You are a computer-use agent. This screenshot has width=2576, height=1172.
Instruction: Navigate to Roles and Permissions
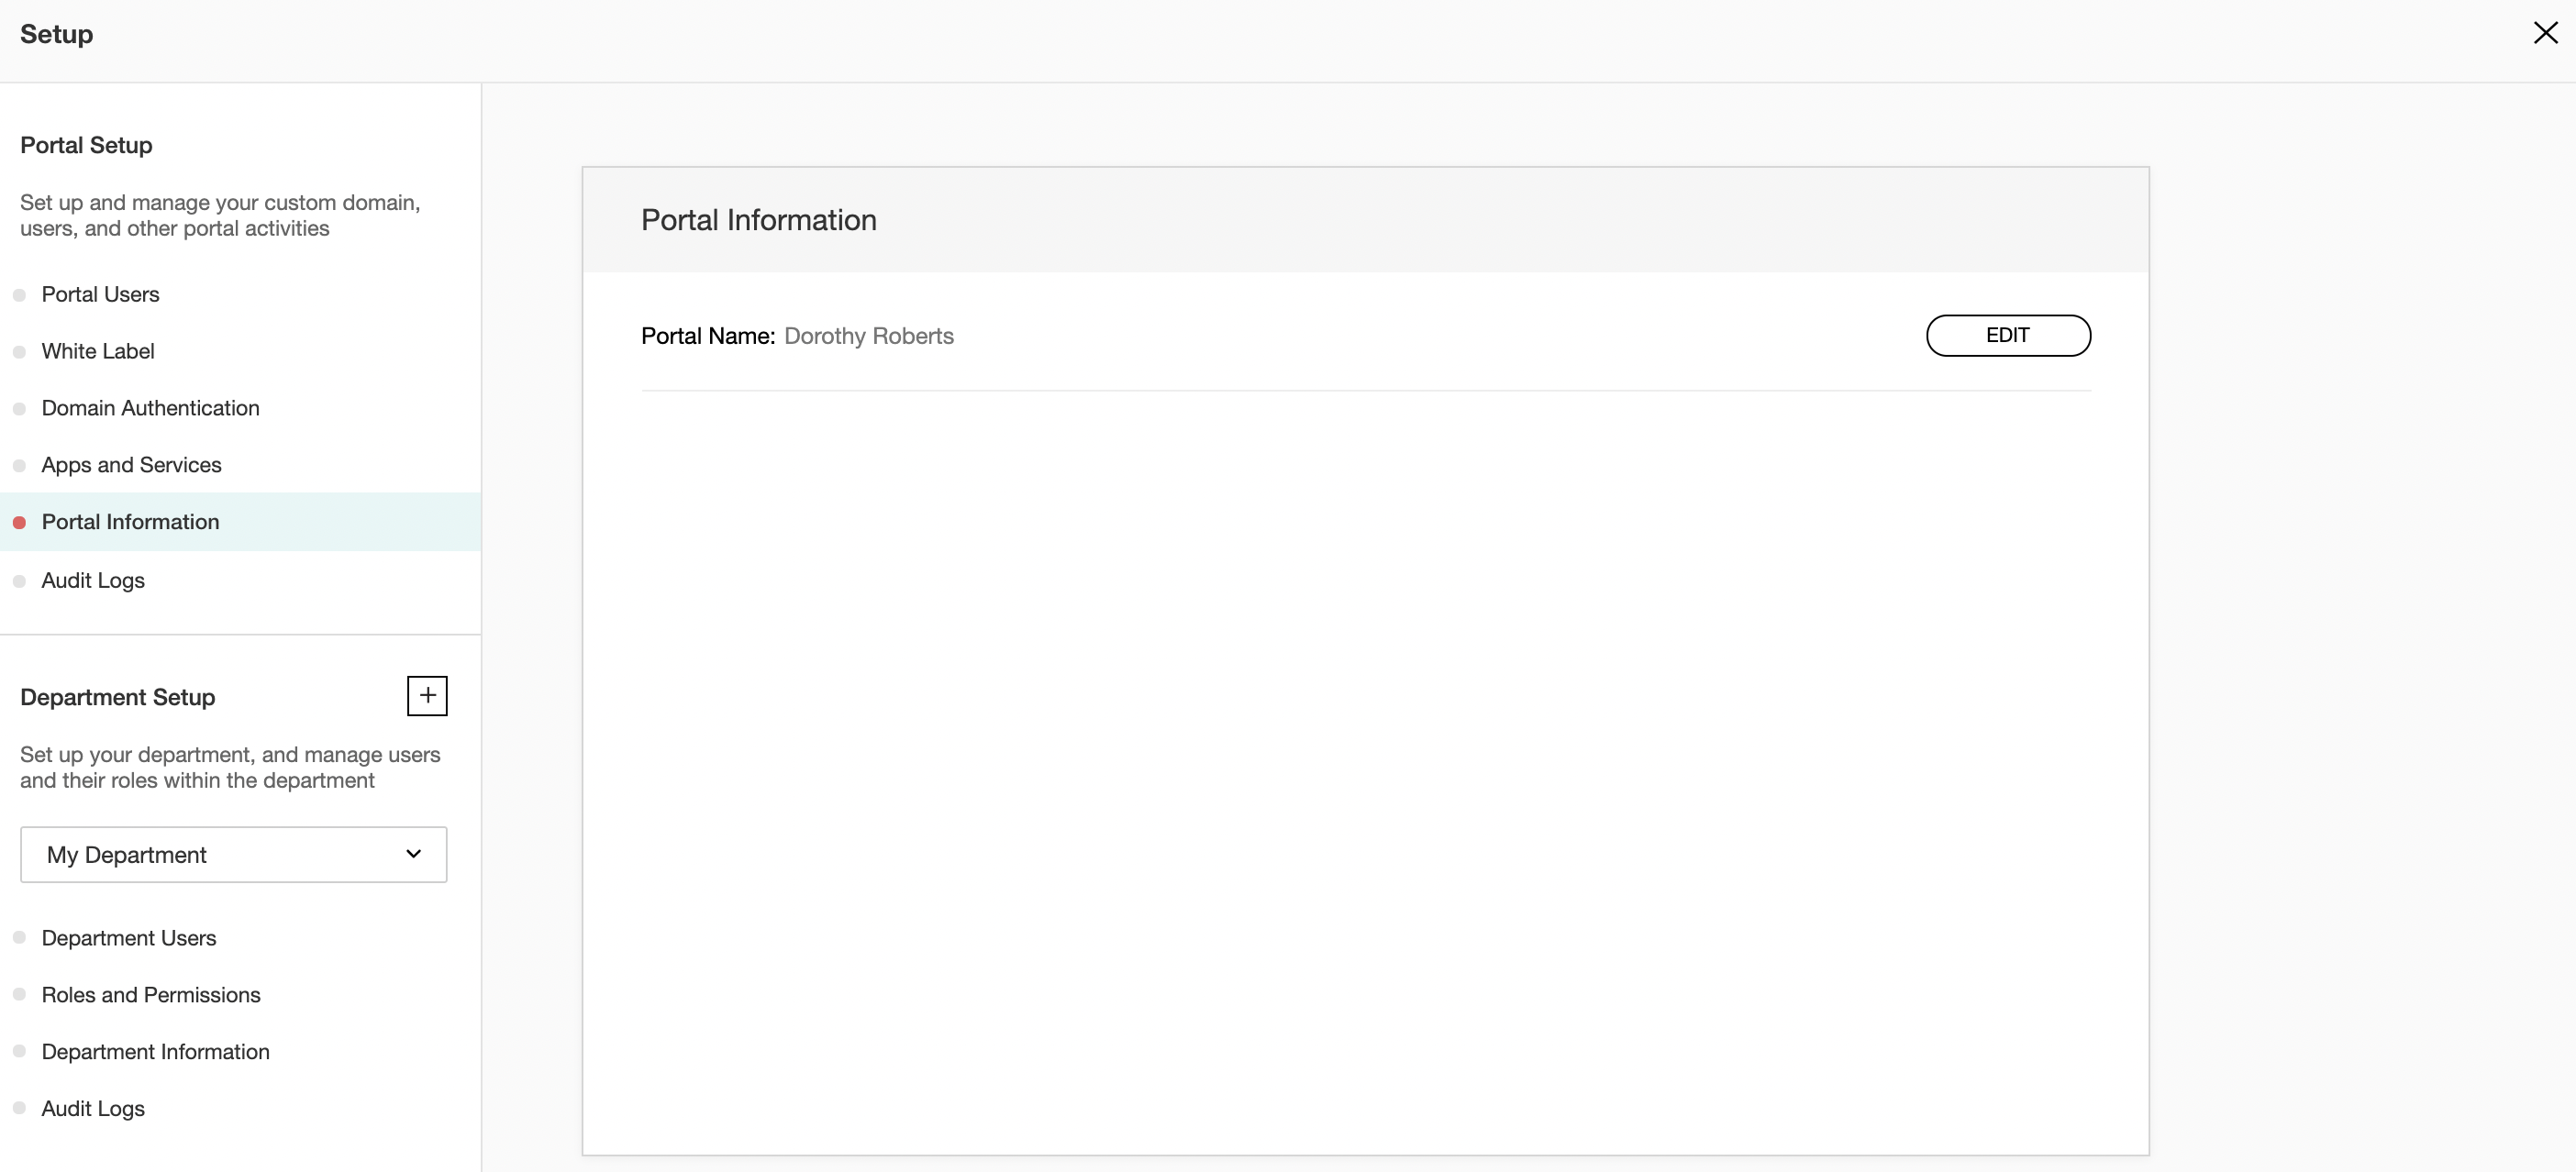coord(151,995)
